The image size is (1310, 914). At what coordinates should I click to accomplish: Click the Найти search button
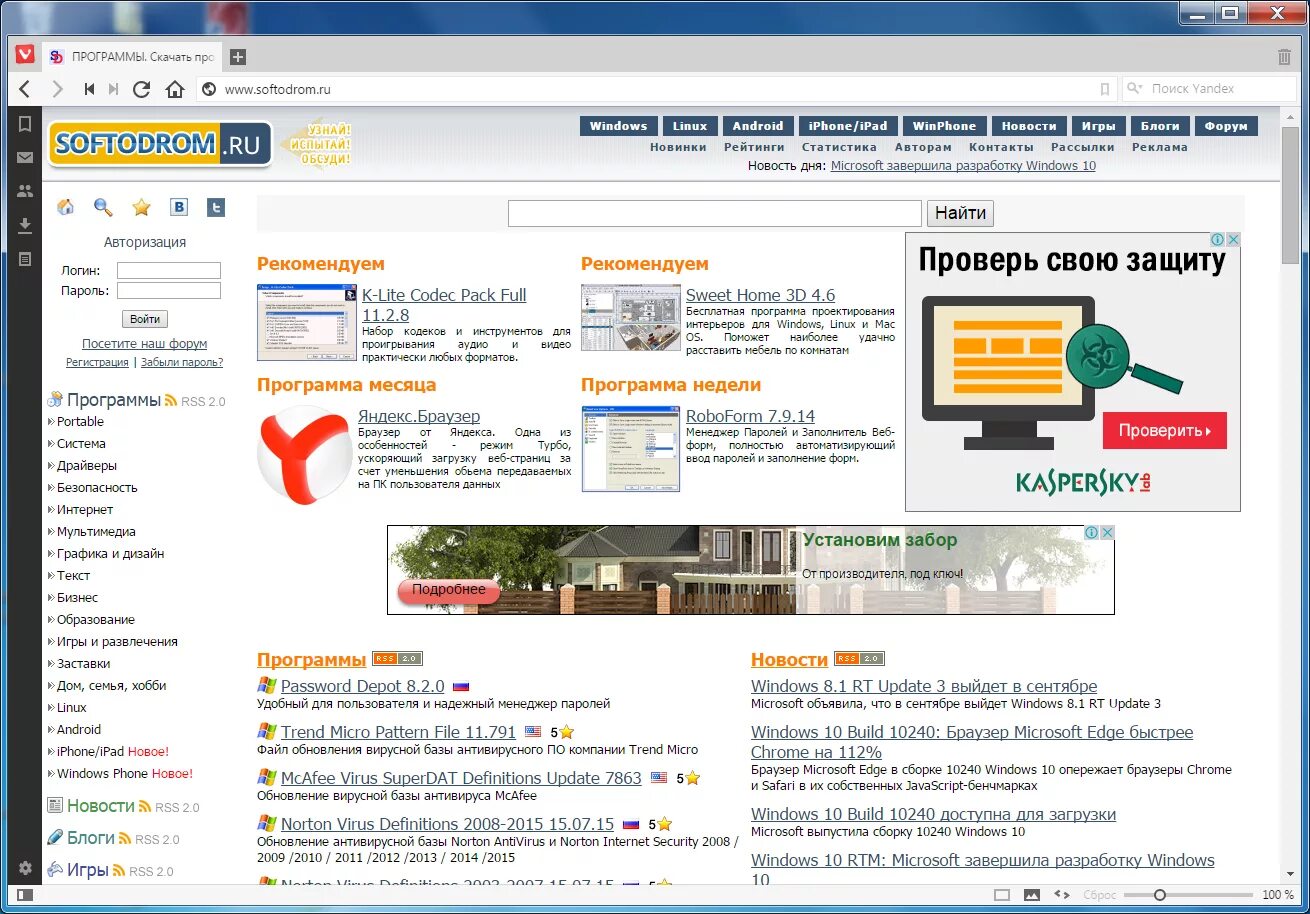(x=961, y=213)
